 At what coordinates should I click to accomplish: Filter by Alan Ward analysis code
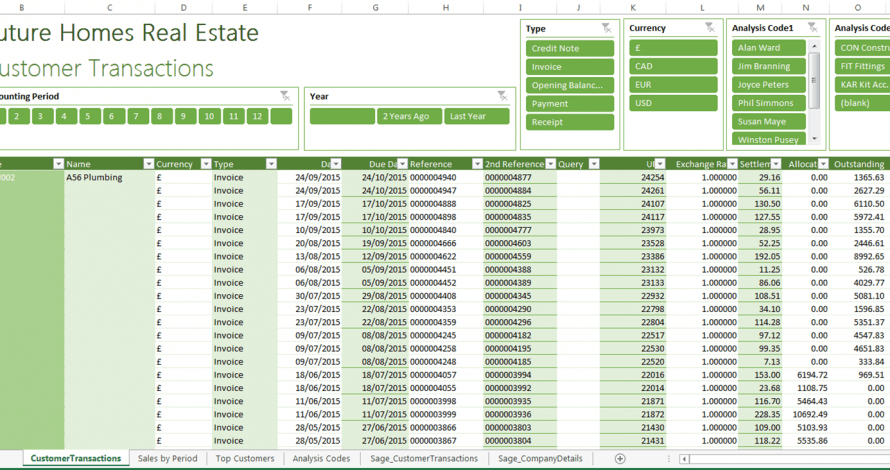click(x=769, y=48)
